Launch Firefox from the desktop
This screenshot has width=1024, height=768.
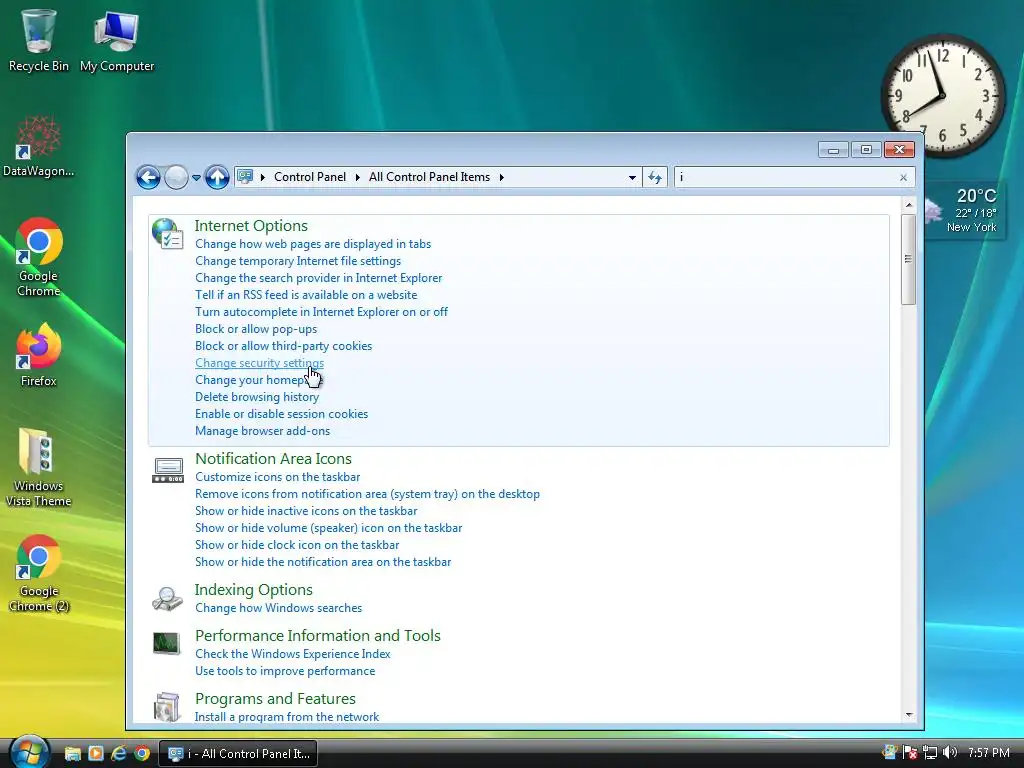click(x=39, y=355)
